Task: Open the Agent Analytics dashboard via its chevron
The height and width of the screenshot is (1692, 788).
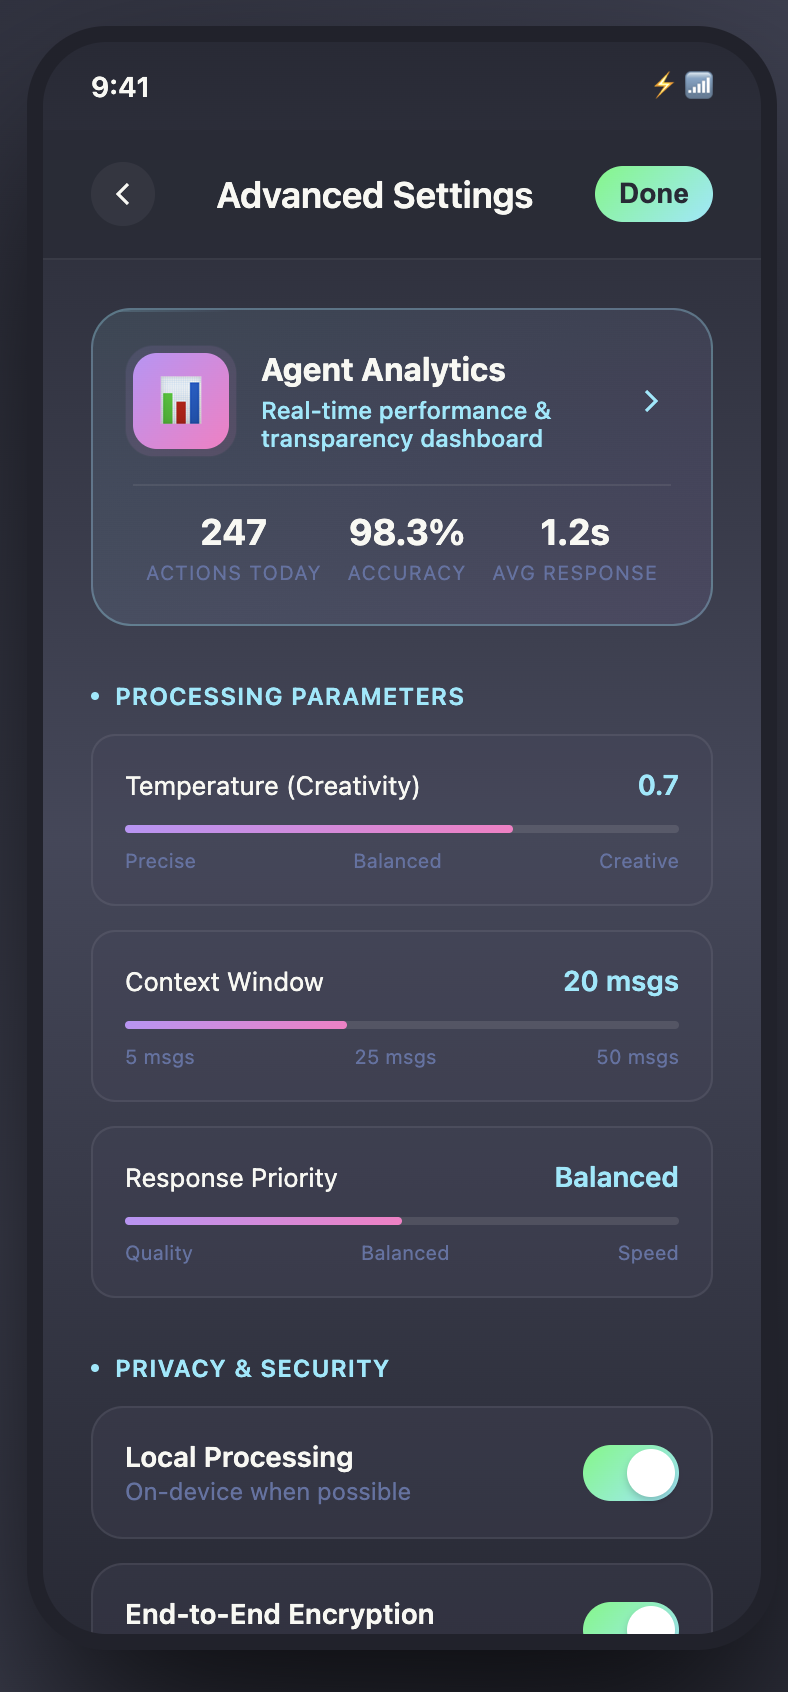Action: [651, 401]
